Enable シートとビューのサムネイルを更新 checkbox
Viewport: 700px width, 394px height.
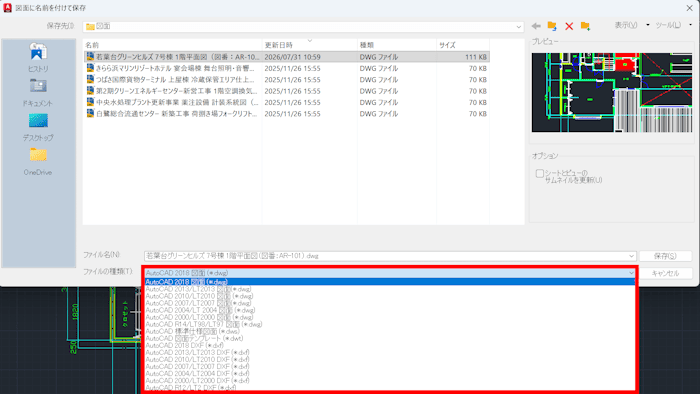coord(539,174)
